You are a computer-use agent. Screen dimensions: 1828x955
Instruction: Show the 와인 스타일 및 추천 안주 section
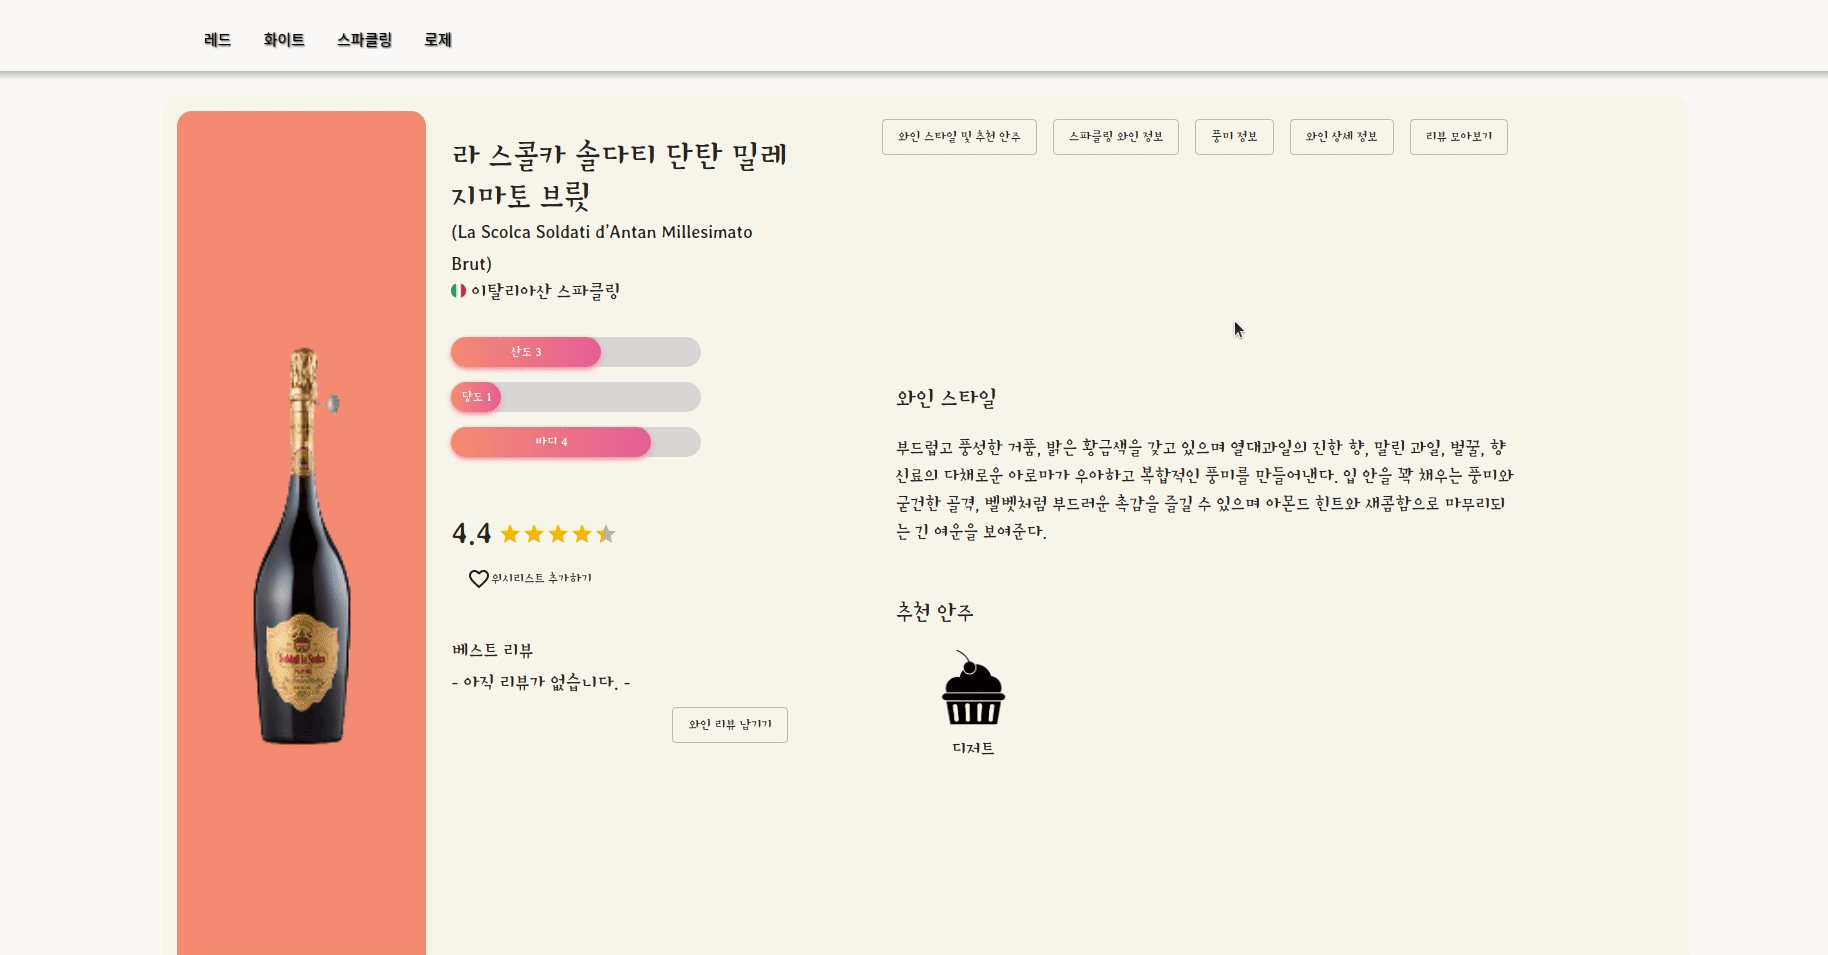pyautogui.click(x=959, y=137)
